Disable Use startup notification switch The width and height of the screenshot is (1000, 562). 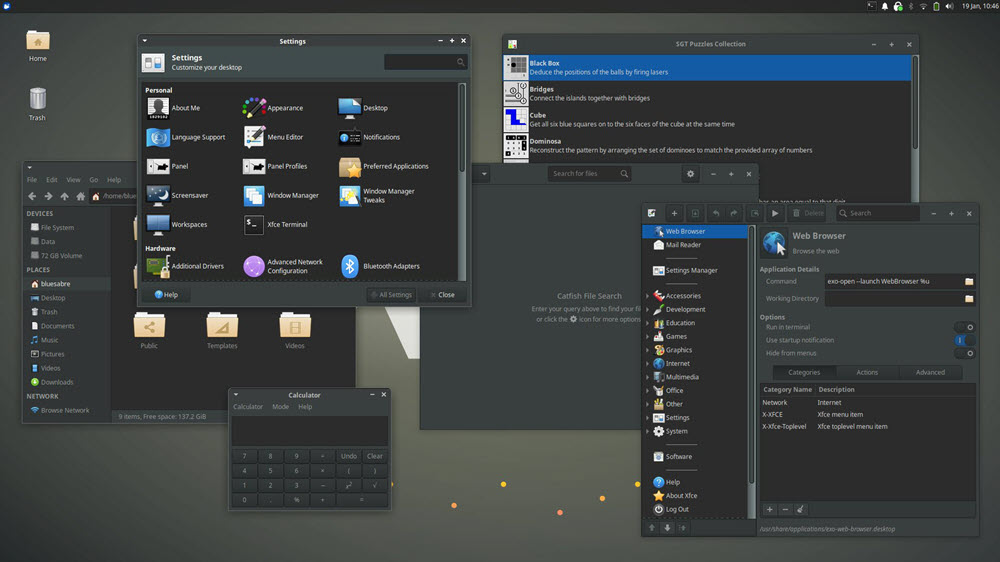pyautogui.click(x=964, y=340)
